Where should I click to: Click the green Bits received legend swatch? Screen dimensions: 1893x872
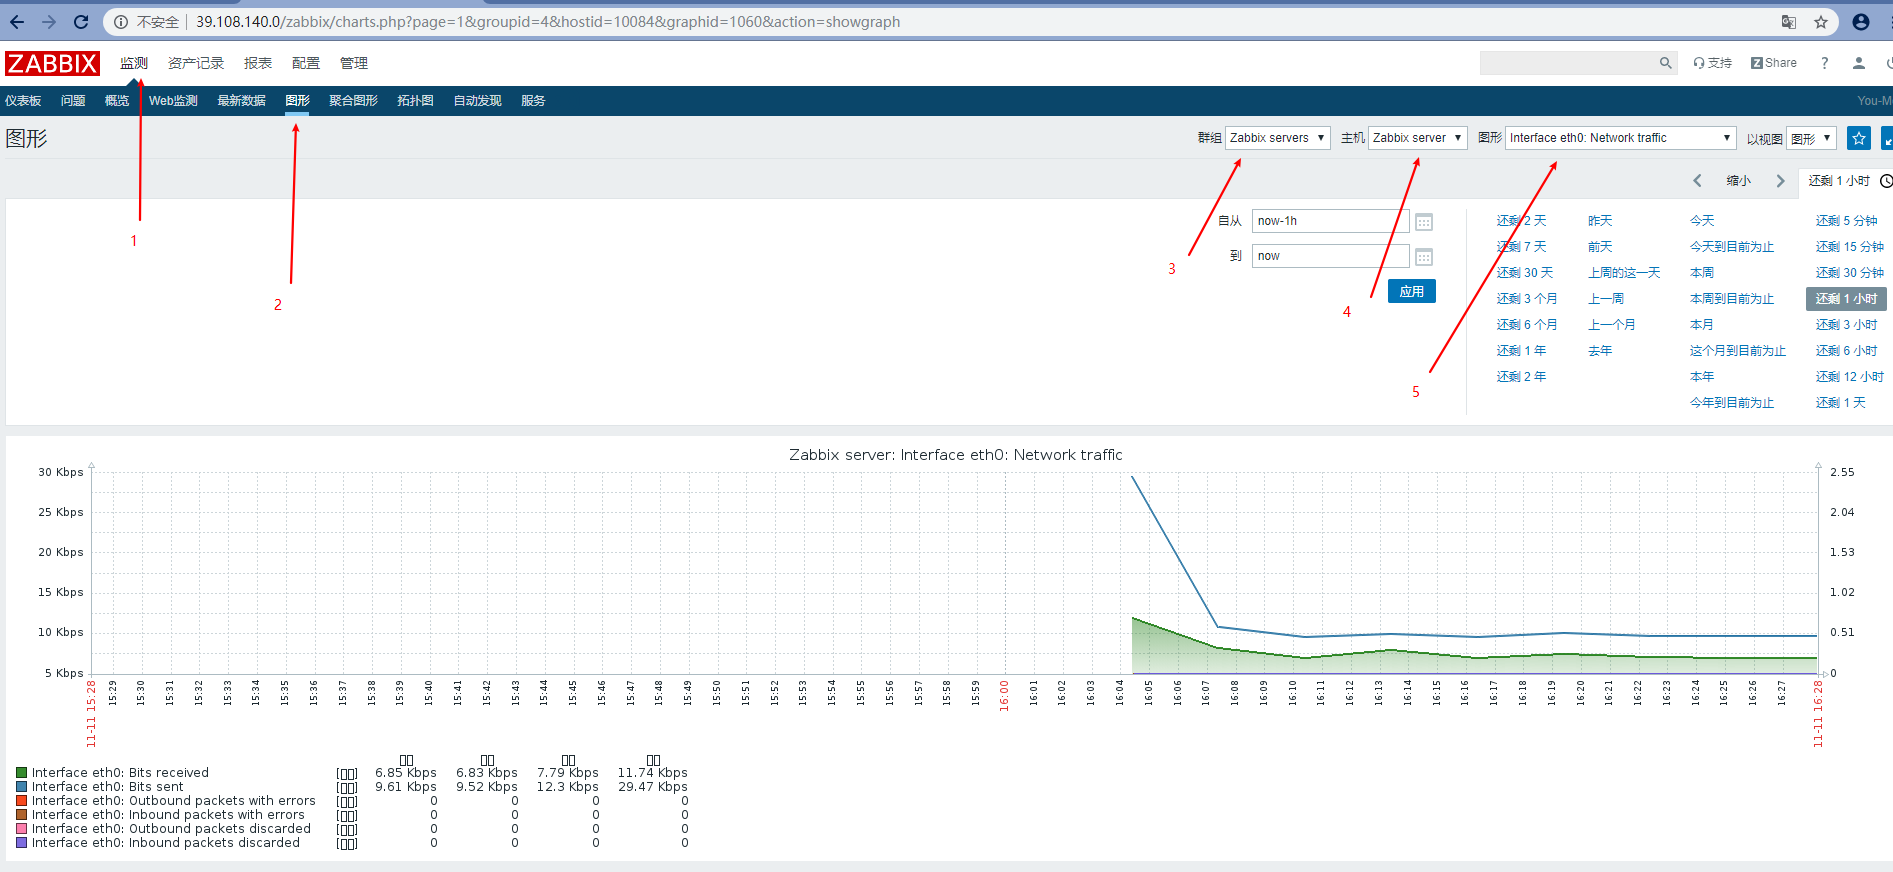coord(21,773)
